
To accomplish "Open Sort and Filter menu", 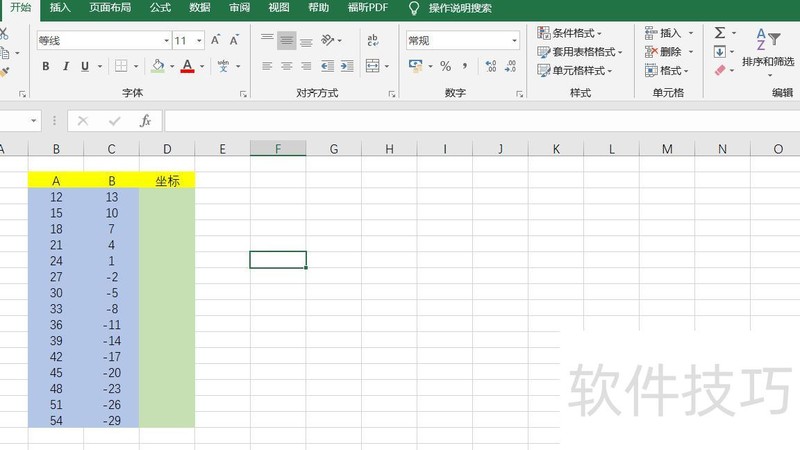I will tap(768, 51).
